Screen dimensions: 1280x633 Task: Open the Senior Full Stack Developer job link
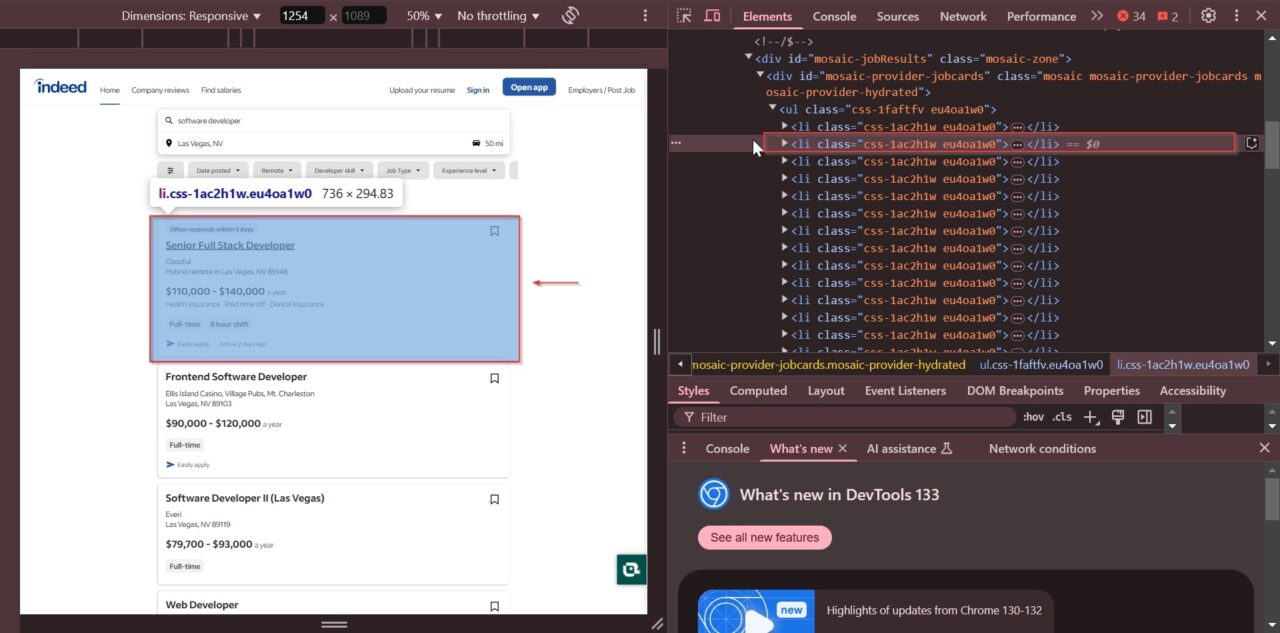coord(230,245)
